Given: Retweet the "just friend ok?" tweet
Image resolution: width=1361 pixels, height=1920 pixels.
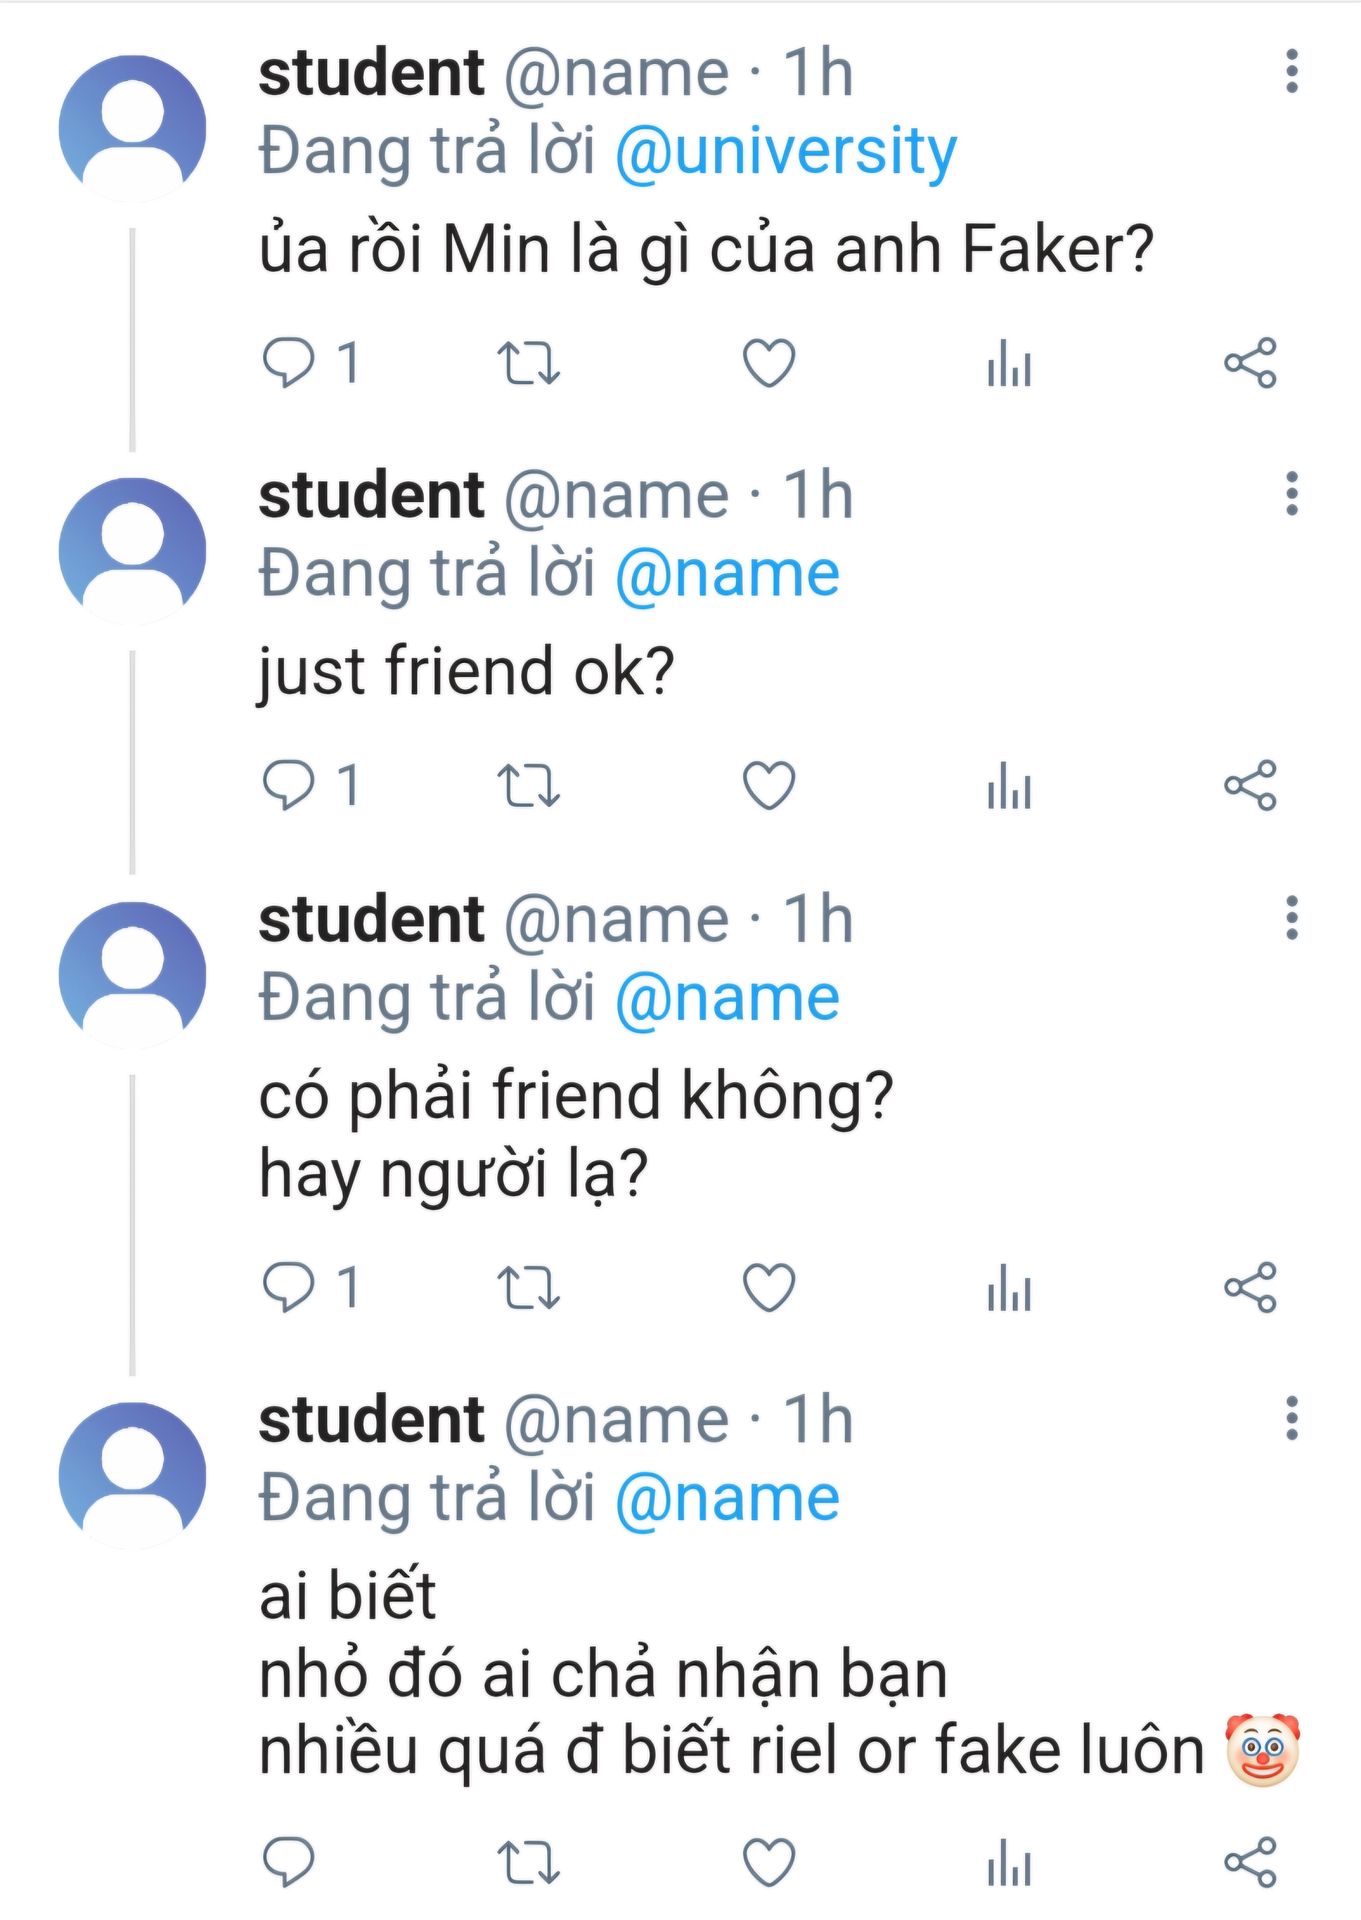Looking at the screenshot, I should point(529,785).
